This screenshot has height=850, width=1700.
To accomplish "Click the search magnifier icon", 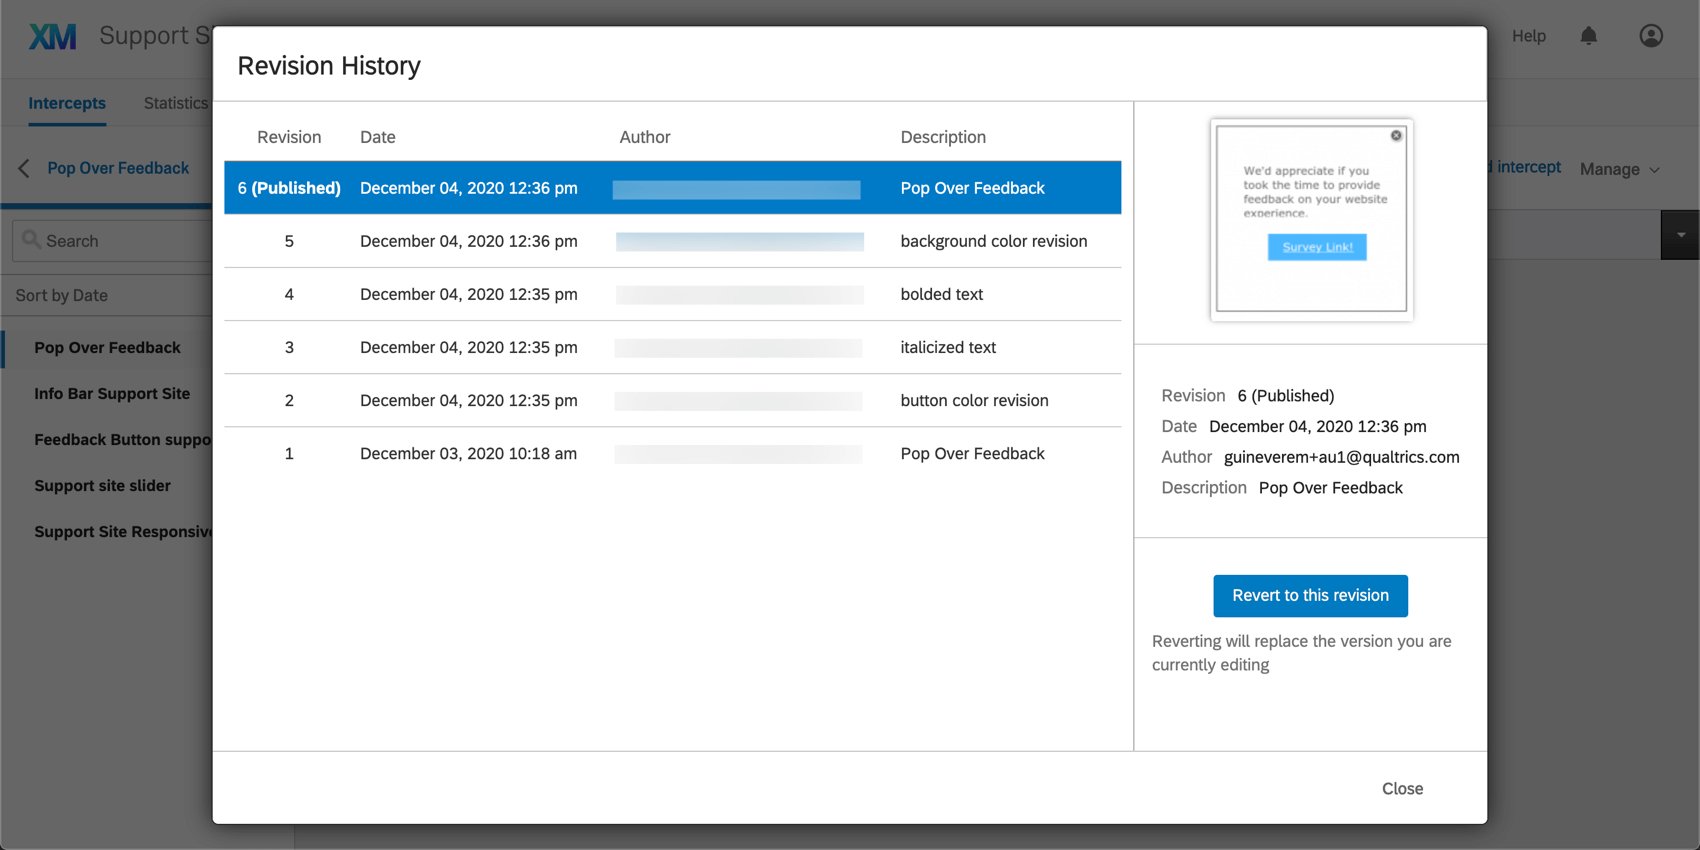I will click(x=31, y=240).
